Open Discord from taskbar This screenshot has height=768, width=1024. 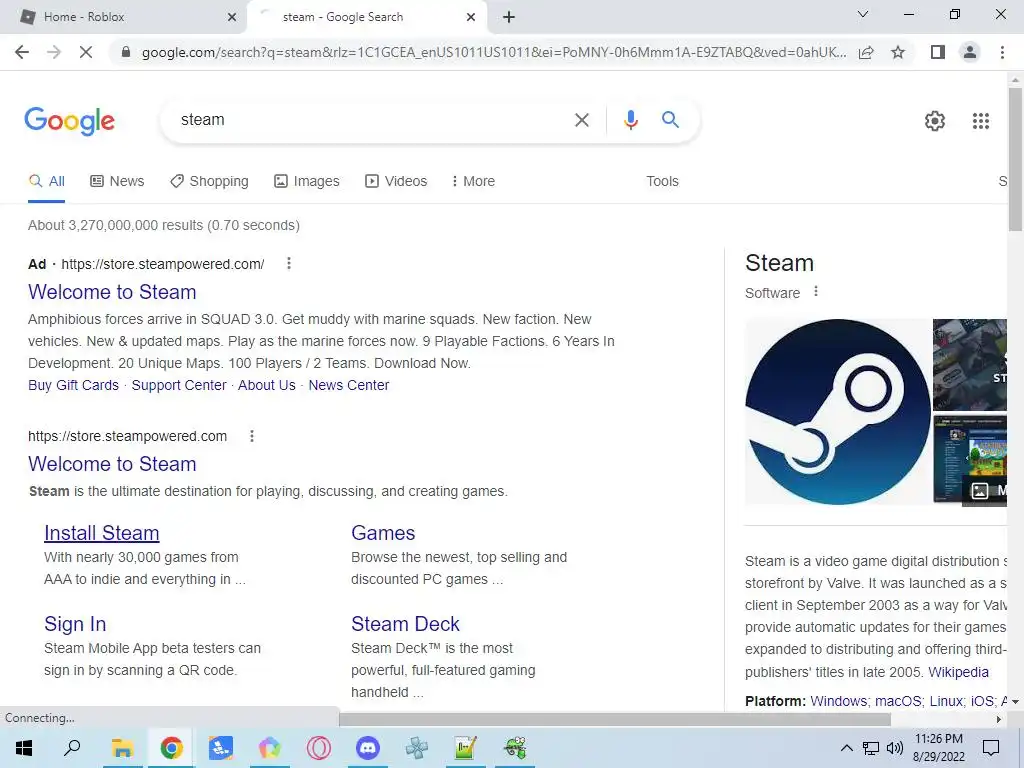click(x=368, y=748)
